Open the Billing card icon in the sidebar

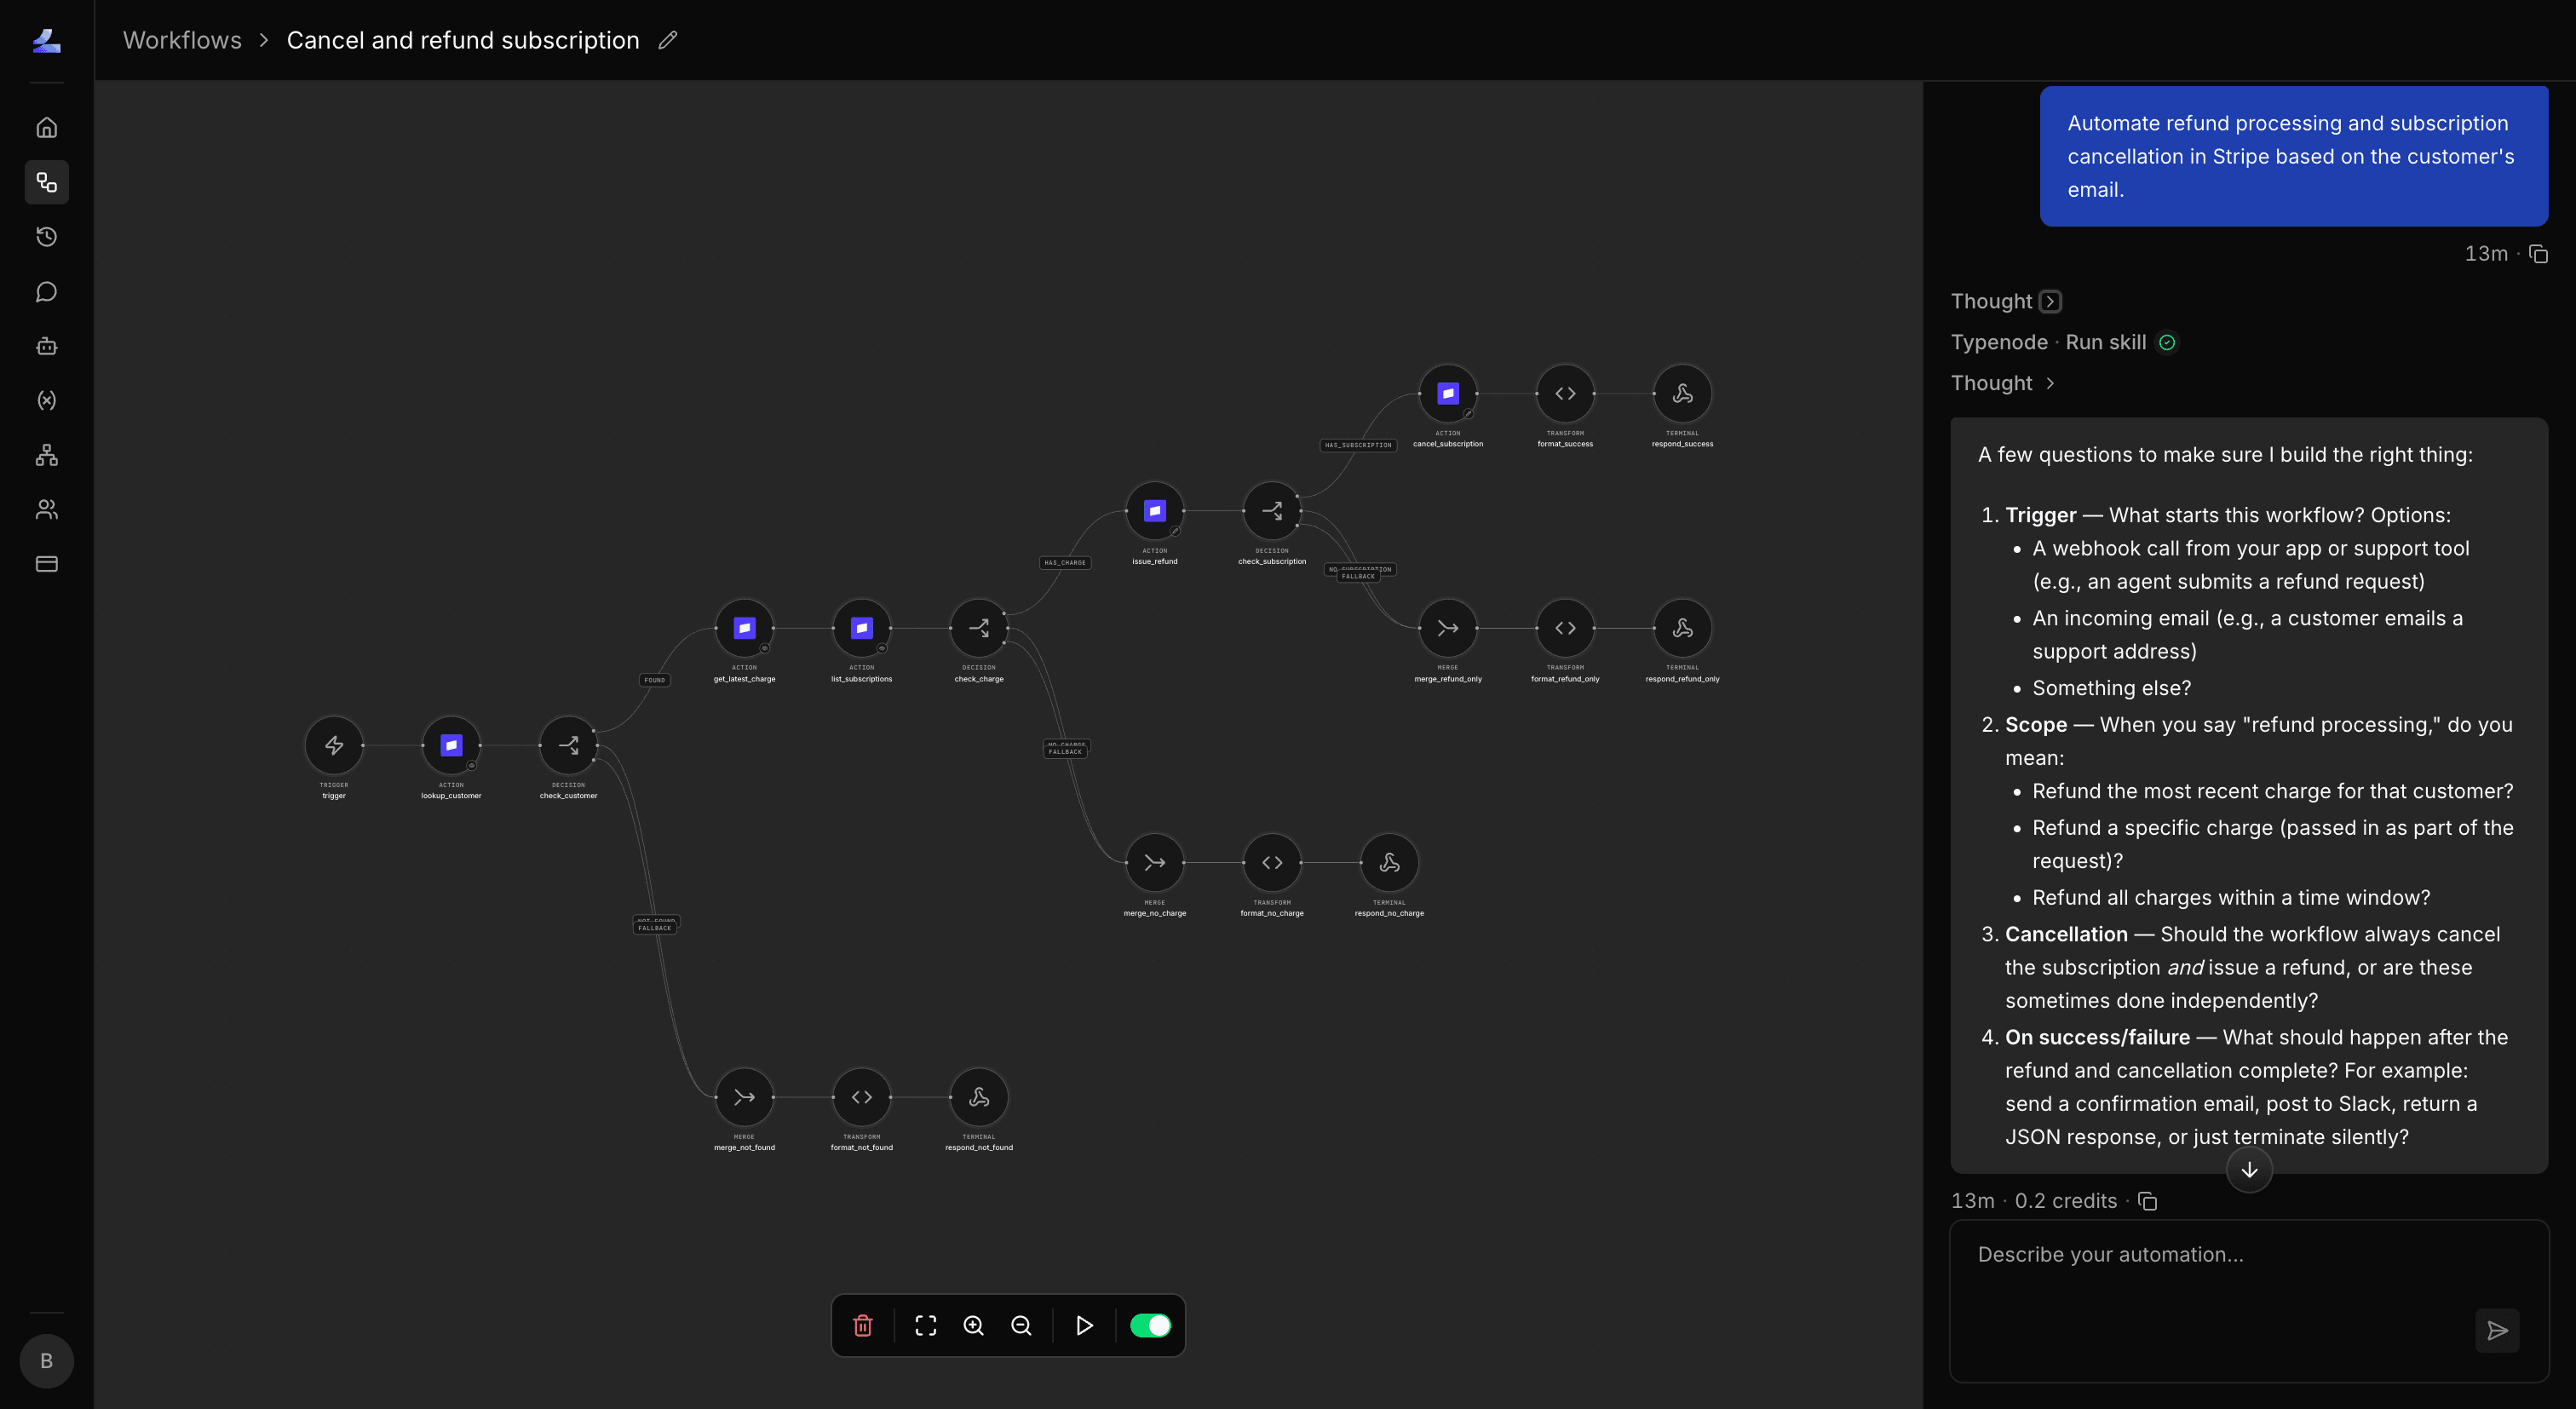click(x=47, y=563)
